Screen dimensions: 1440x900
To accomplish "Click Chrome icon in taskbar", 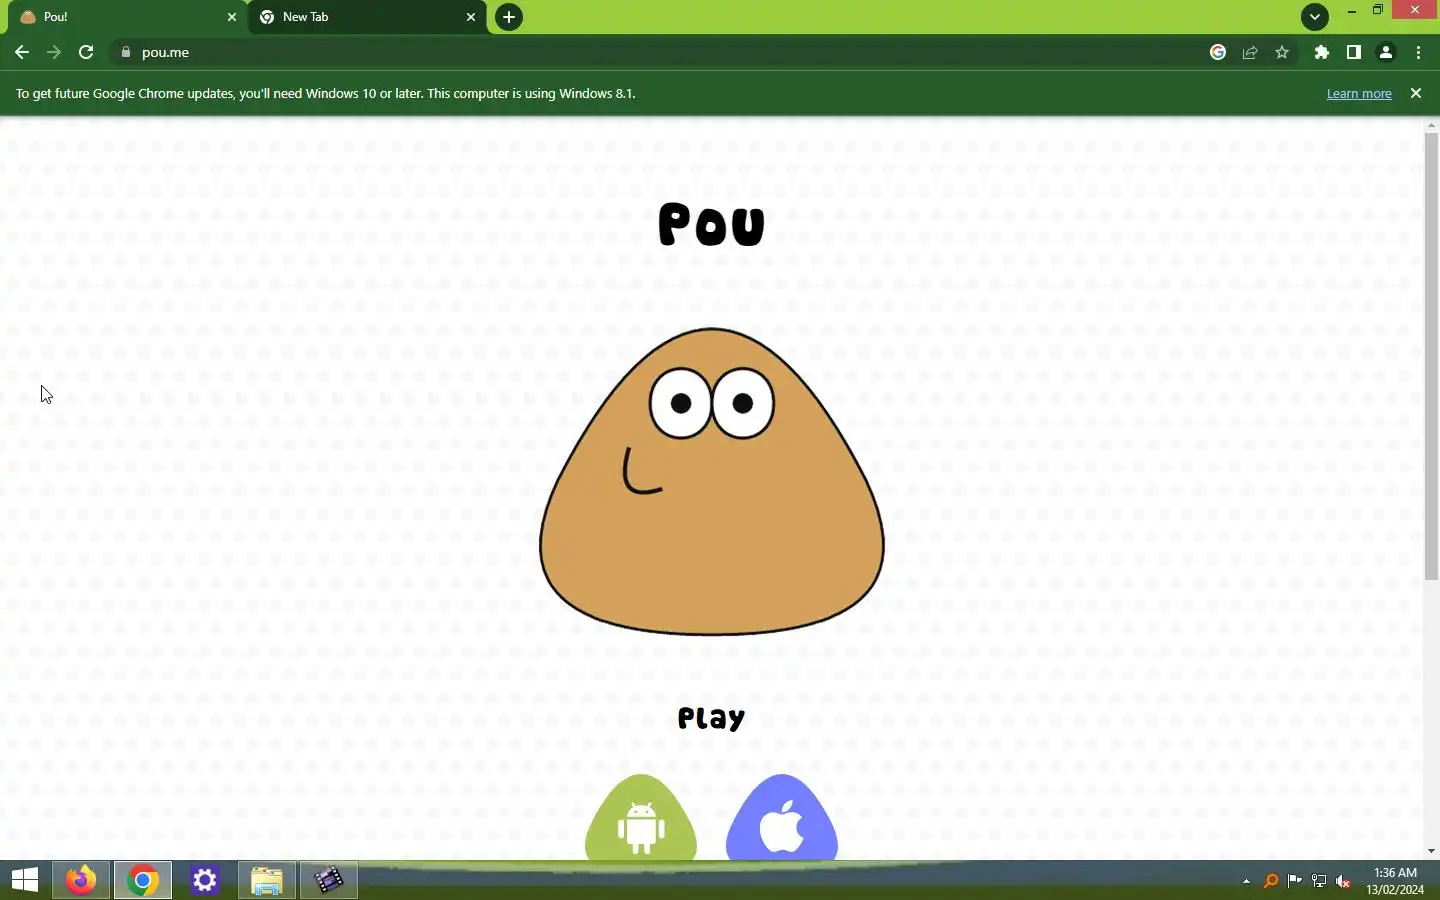I will coord(142,880).
